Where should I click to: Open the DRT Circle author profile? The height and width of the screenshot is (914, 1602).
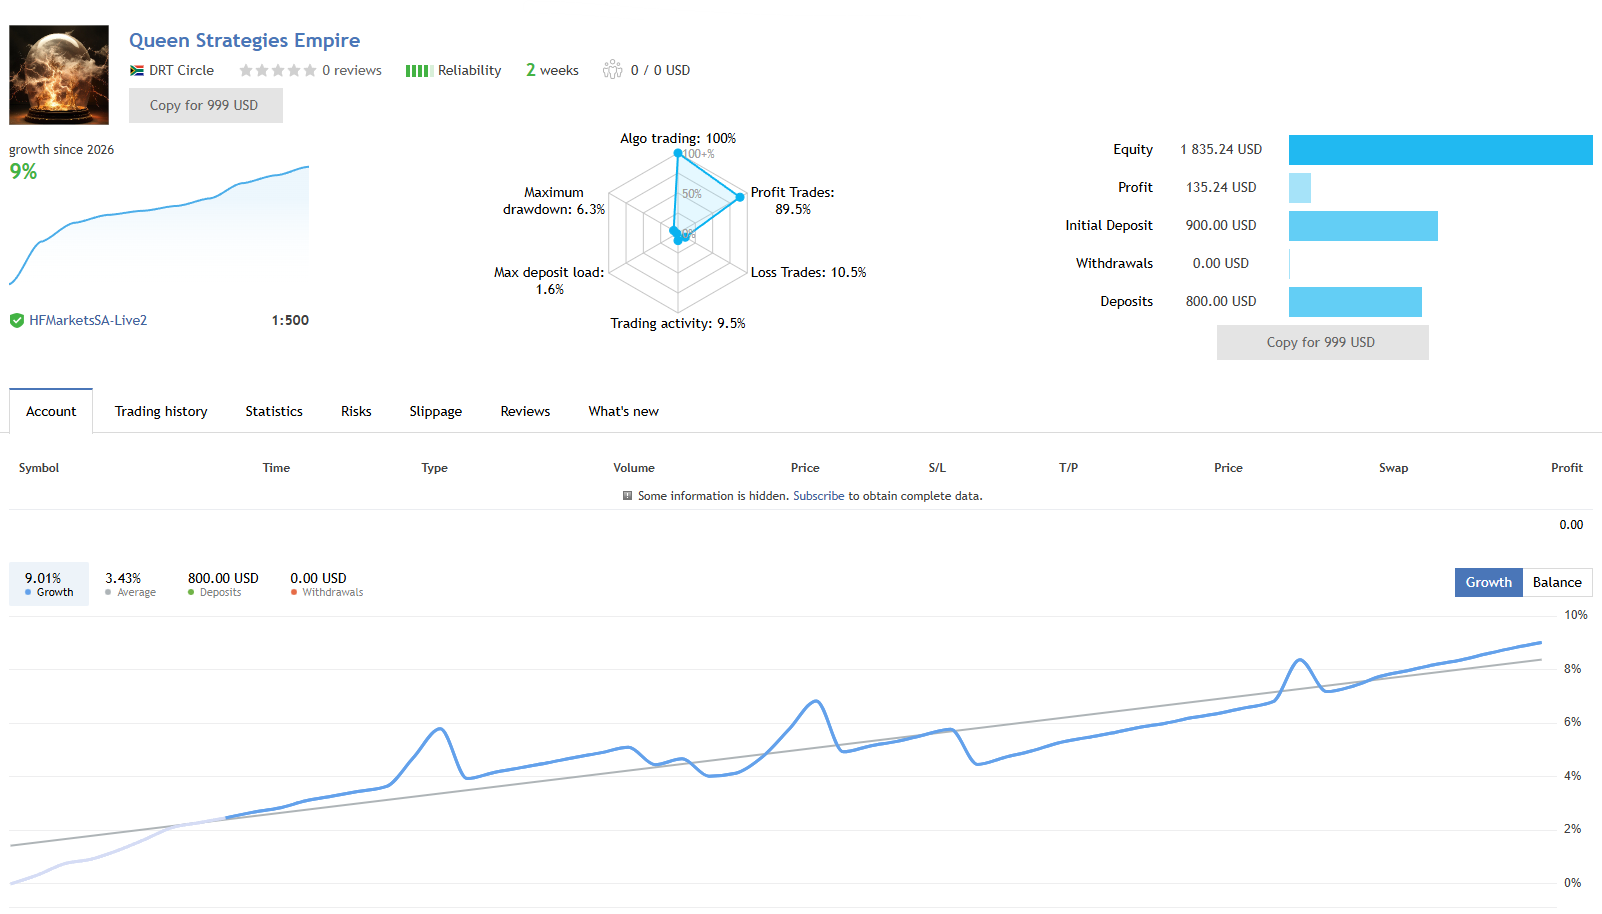180,70
